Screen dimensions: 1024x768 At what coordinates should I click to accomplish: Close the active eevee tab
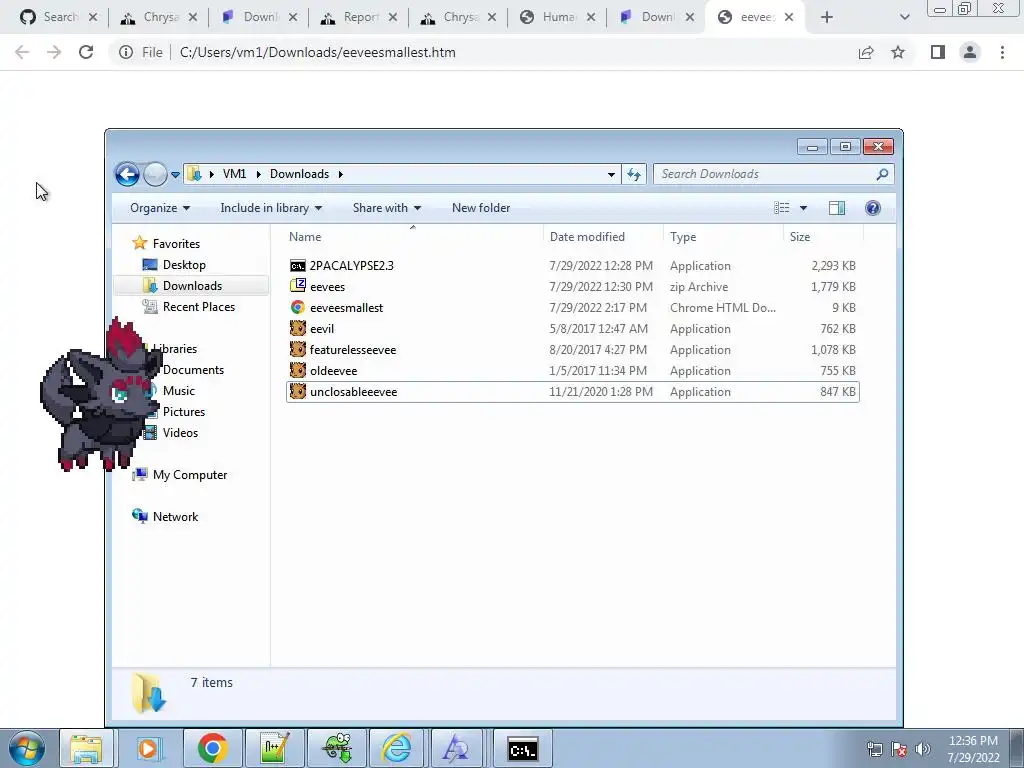[789, 17]
